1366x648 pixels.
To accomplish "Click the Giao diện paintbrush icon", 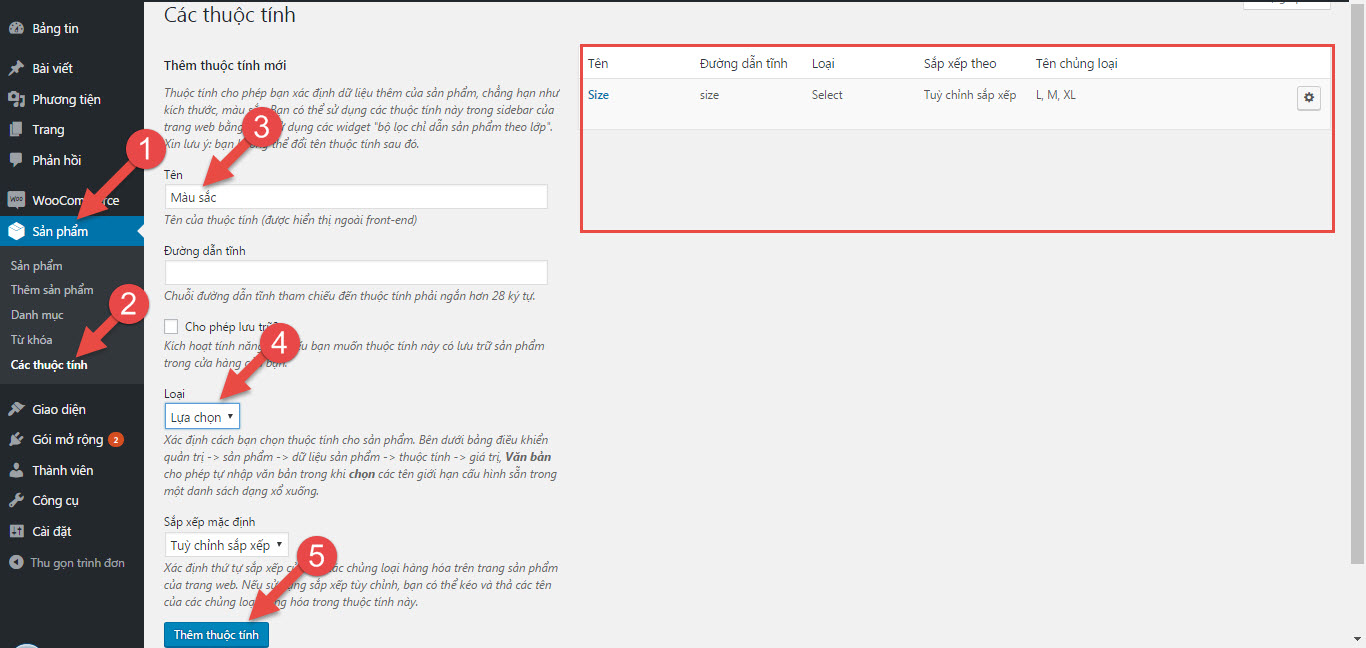I will point(16,409).
